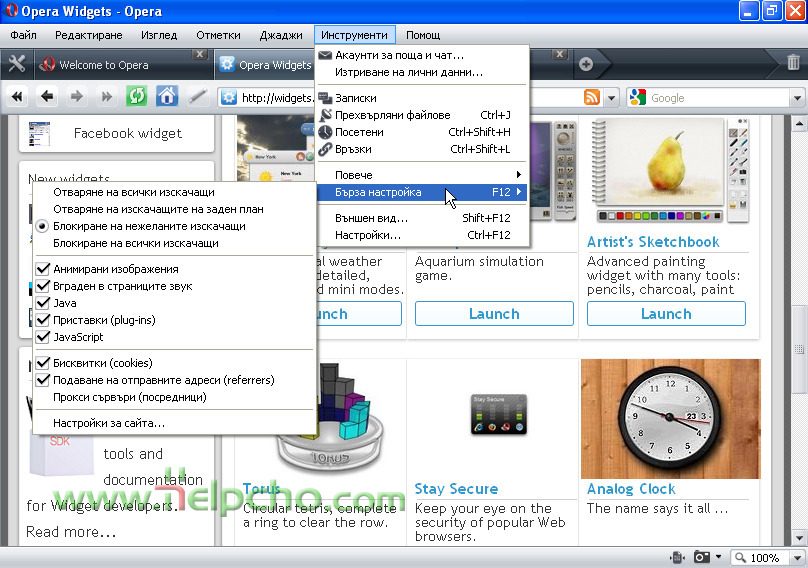Choose Отваряне на всички изскачащи
The height and width of the screenshot is (568, 808).
(175, 192)
